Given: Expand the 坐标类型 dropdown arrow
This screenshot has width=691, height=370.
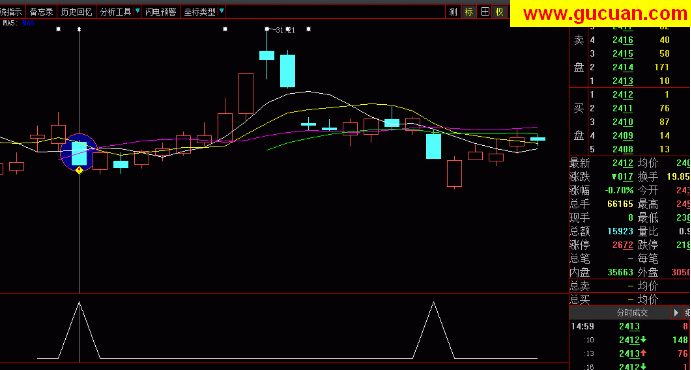Looking at the screenshot, I should [221, 11].
